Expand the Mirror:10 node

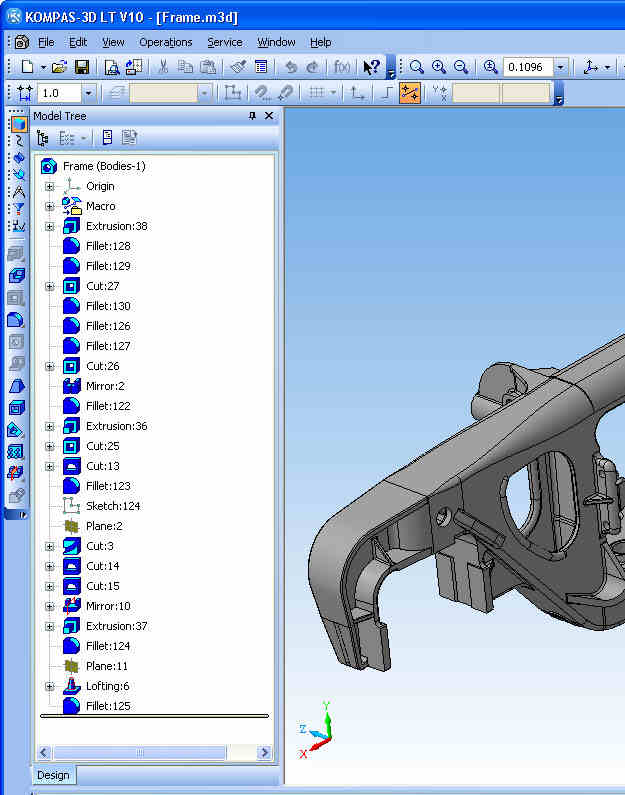[x=49, y=606]
